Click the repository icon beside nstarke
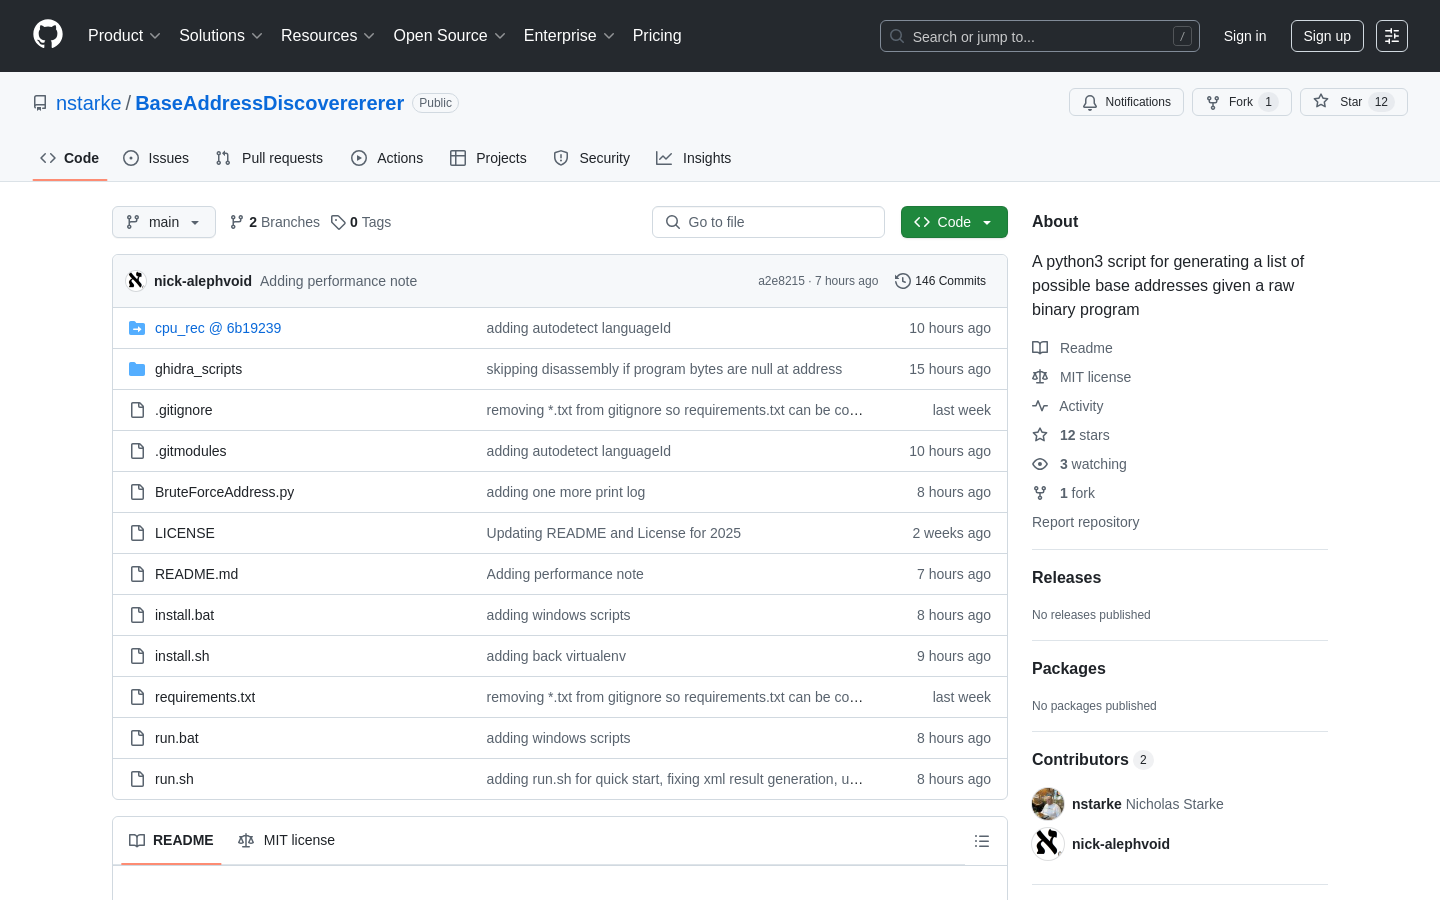The image size is (1440, 900). [x=40, y=103]
